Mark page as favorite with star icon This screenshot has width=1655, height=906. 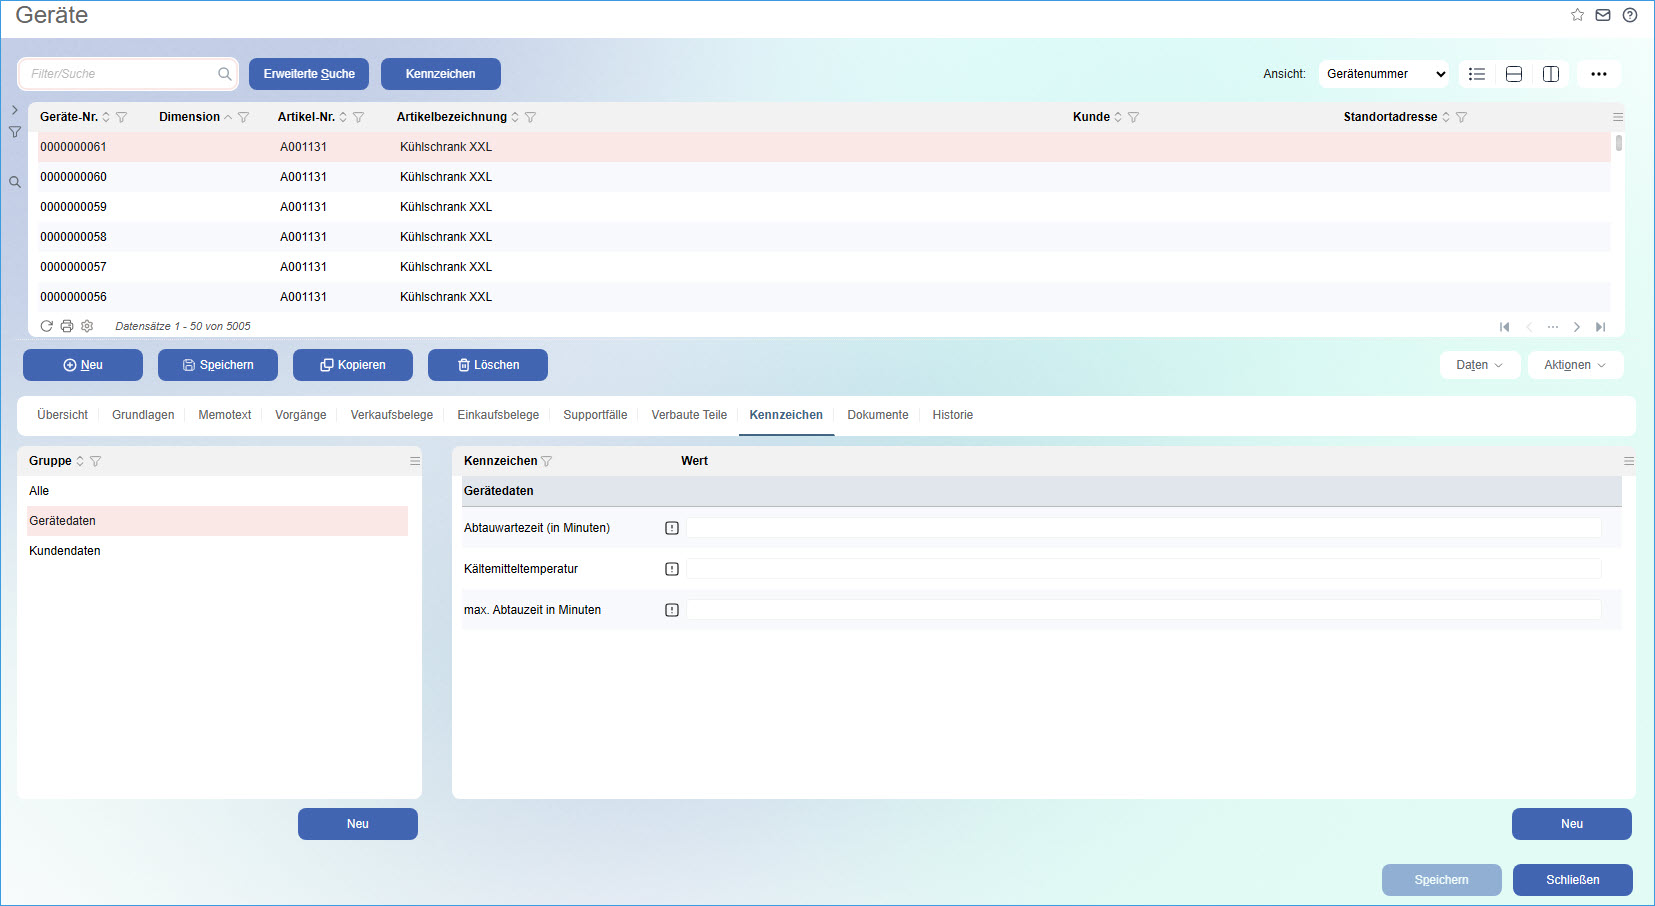(1577, 15)
